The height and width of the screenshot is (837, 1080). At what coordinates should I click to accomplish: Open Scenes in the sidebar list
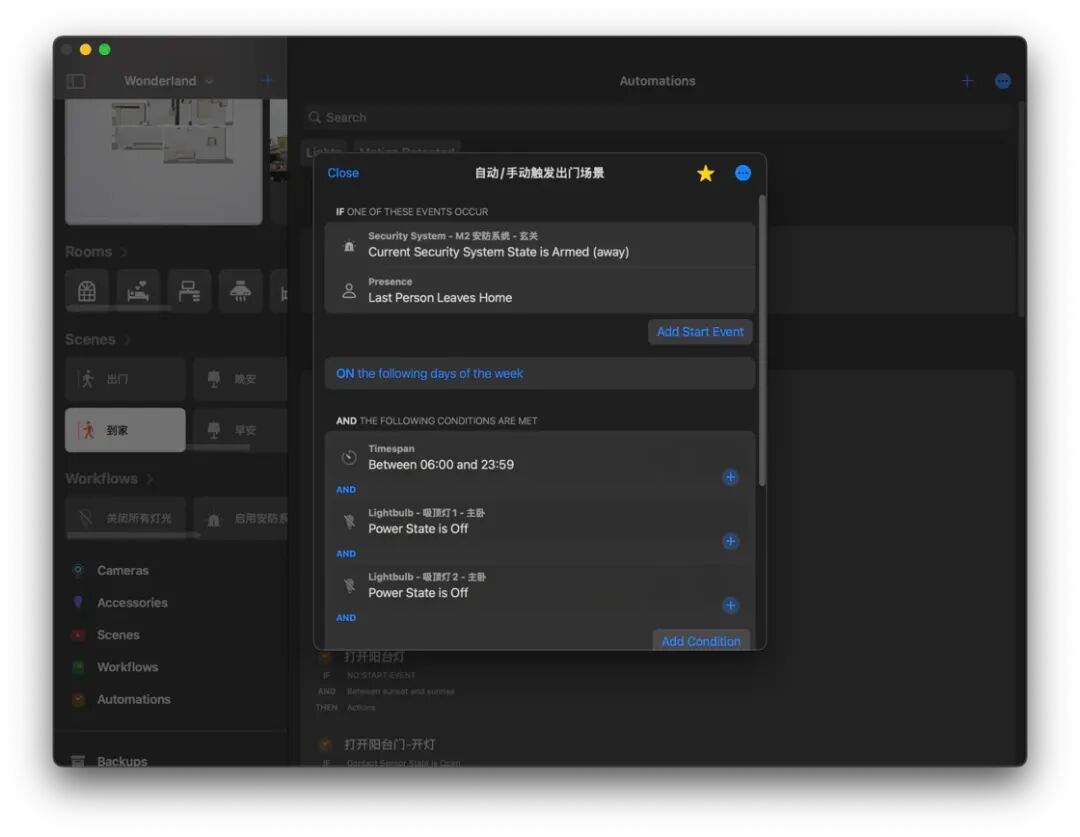coord(118,635)
